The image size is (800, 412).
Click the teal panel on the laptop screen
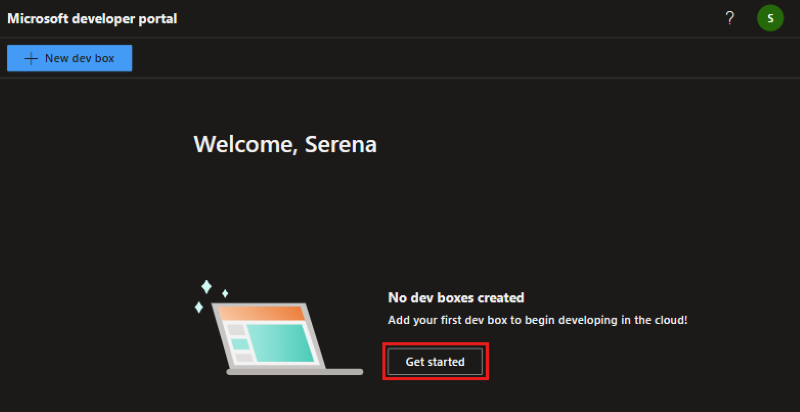pos(281,343)
